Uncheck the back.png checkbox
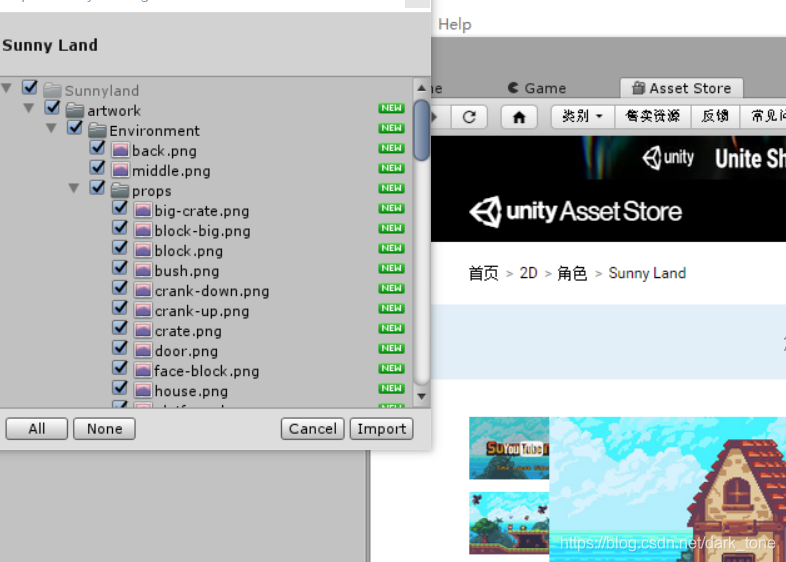The height and width of the screenshot is (562, 786). (97, 147)
